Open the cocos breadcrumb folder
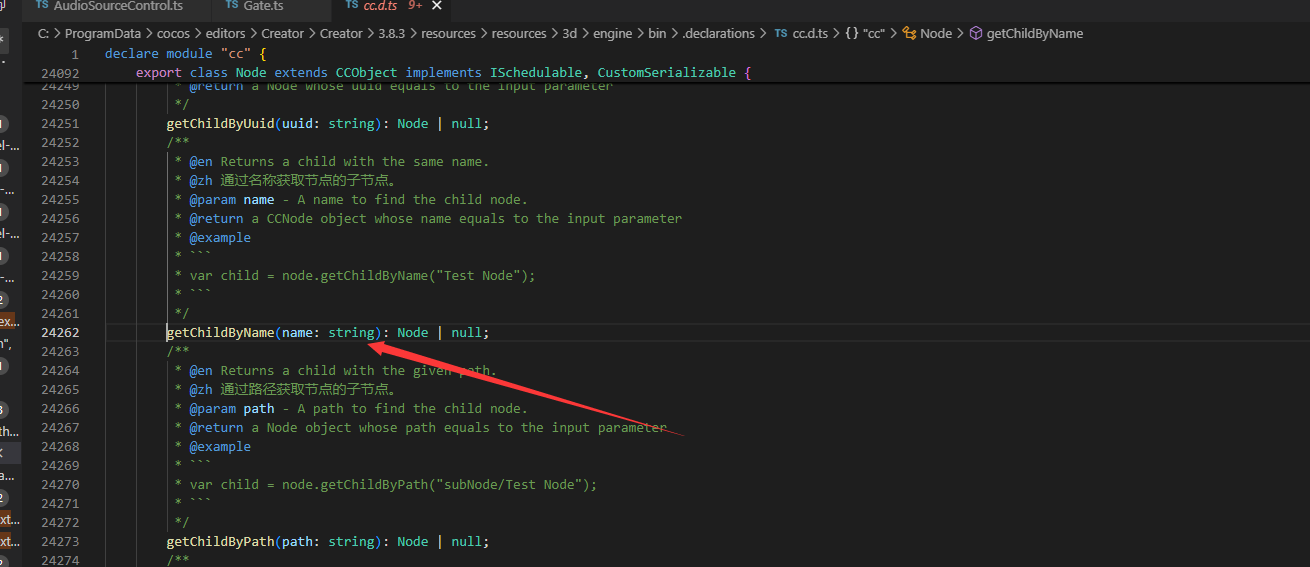This screenshot has height=567, width=1310. [174, 33]
